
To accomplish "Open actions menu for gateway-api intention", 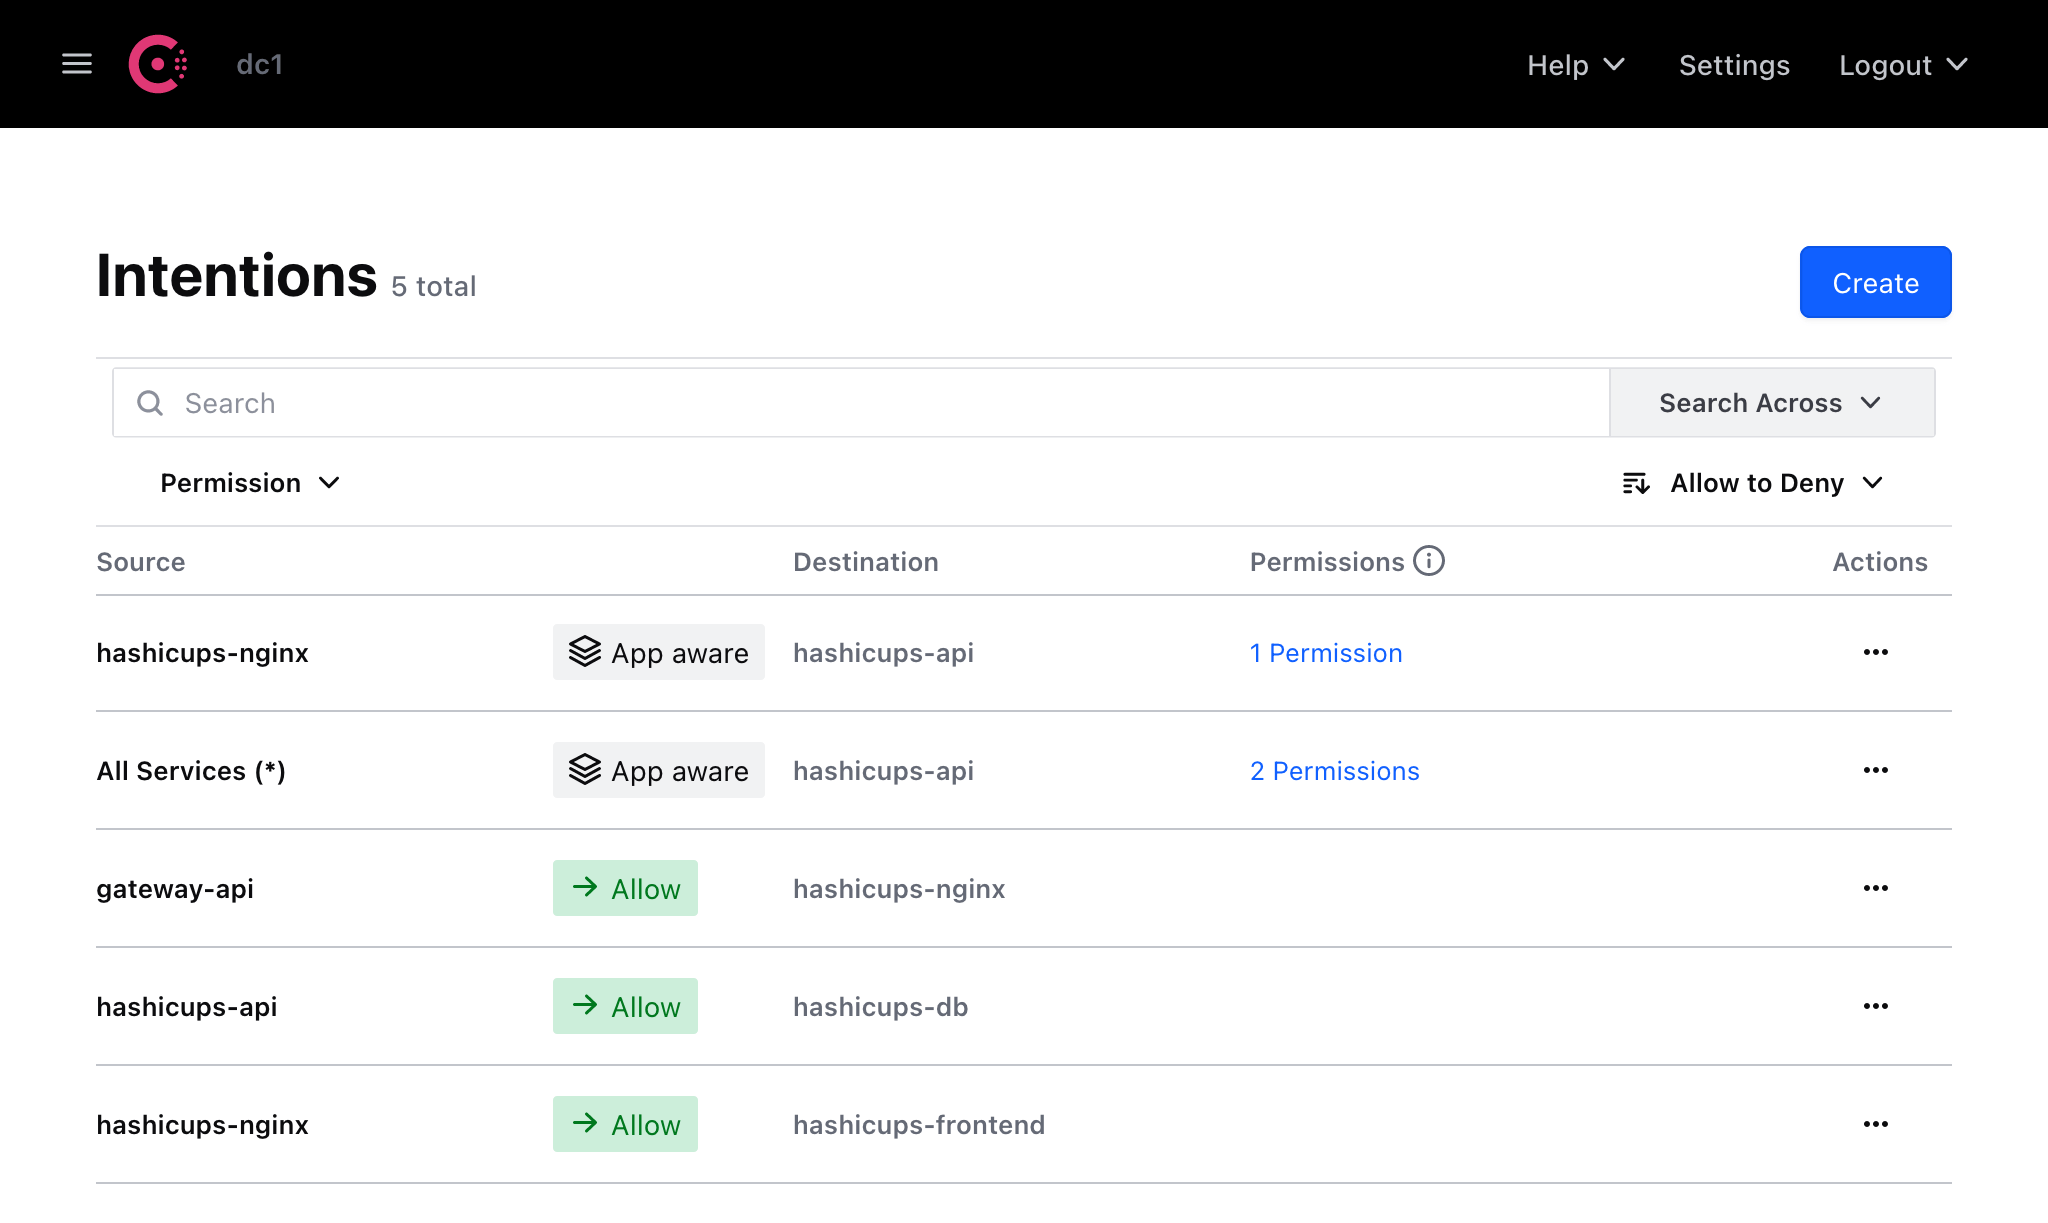I will click(1875, 888).
